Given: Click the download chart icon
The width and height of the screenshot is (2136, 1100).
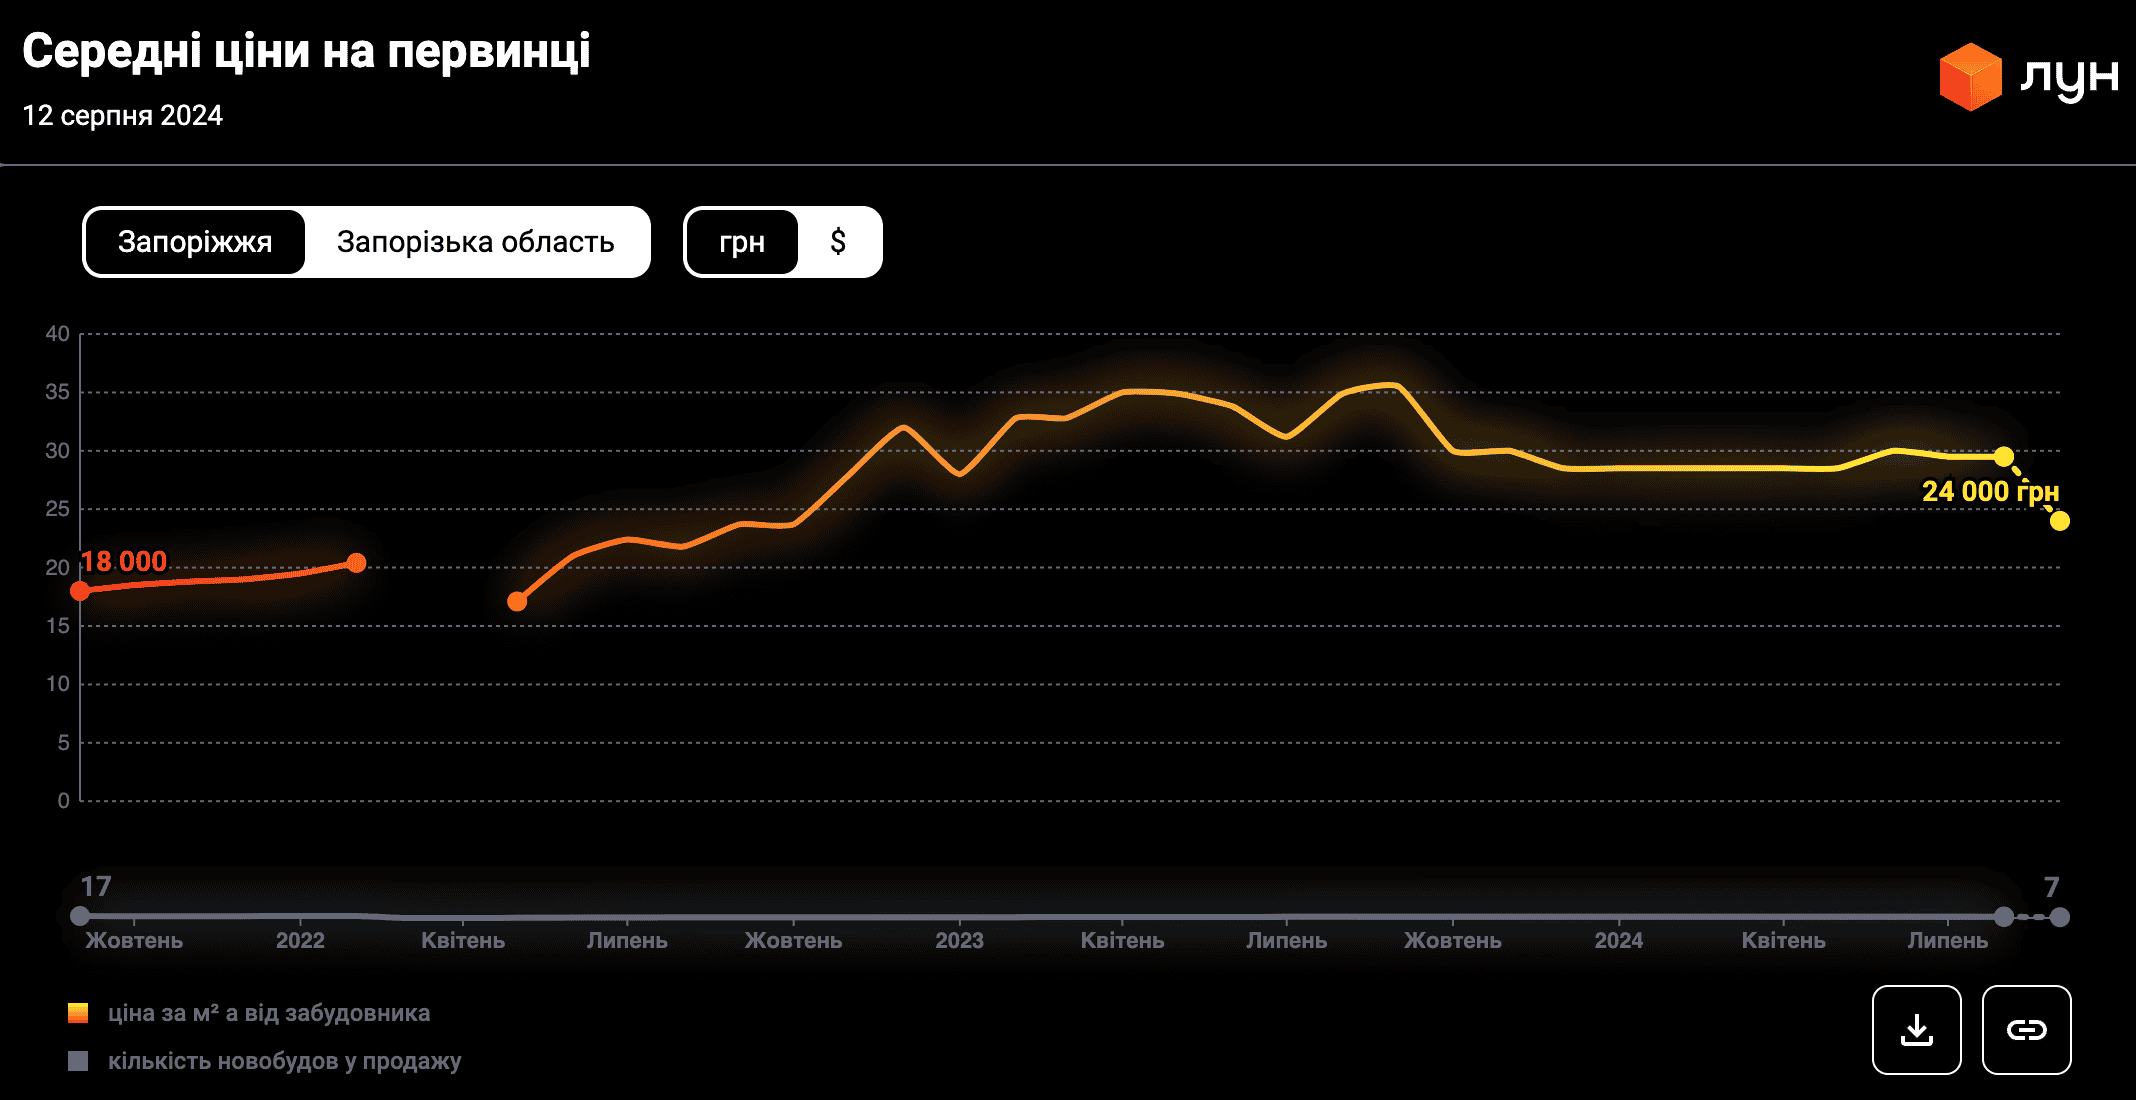Looking at the screenshot, I should click(1916, 1030).
